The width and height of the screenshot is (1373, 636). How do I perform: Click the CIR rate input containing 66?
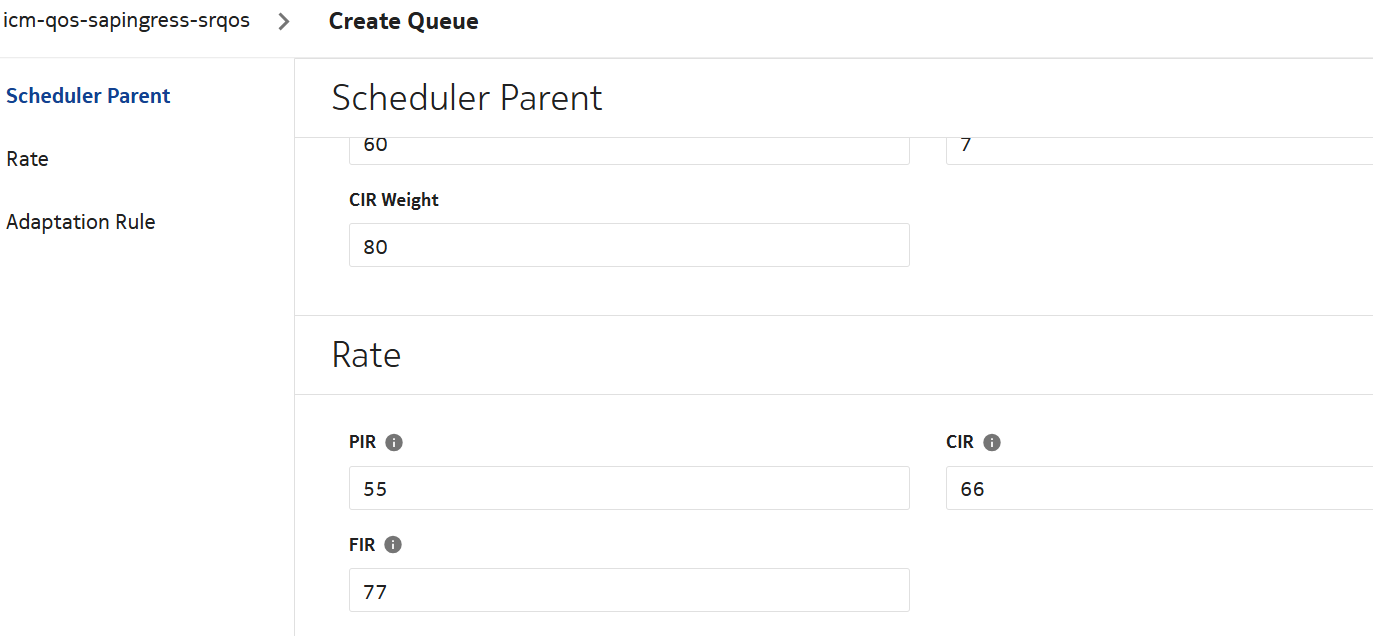1158,488
